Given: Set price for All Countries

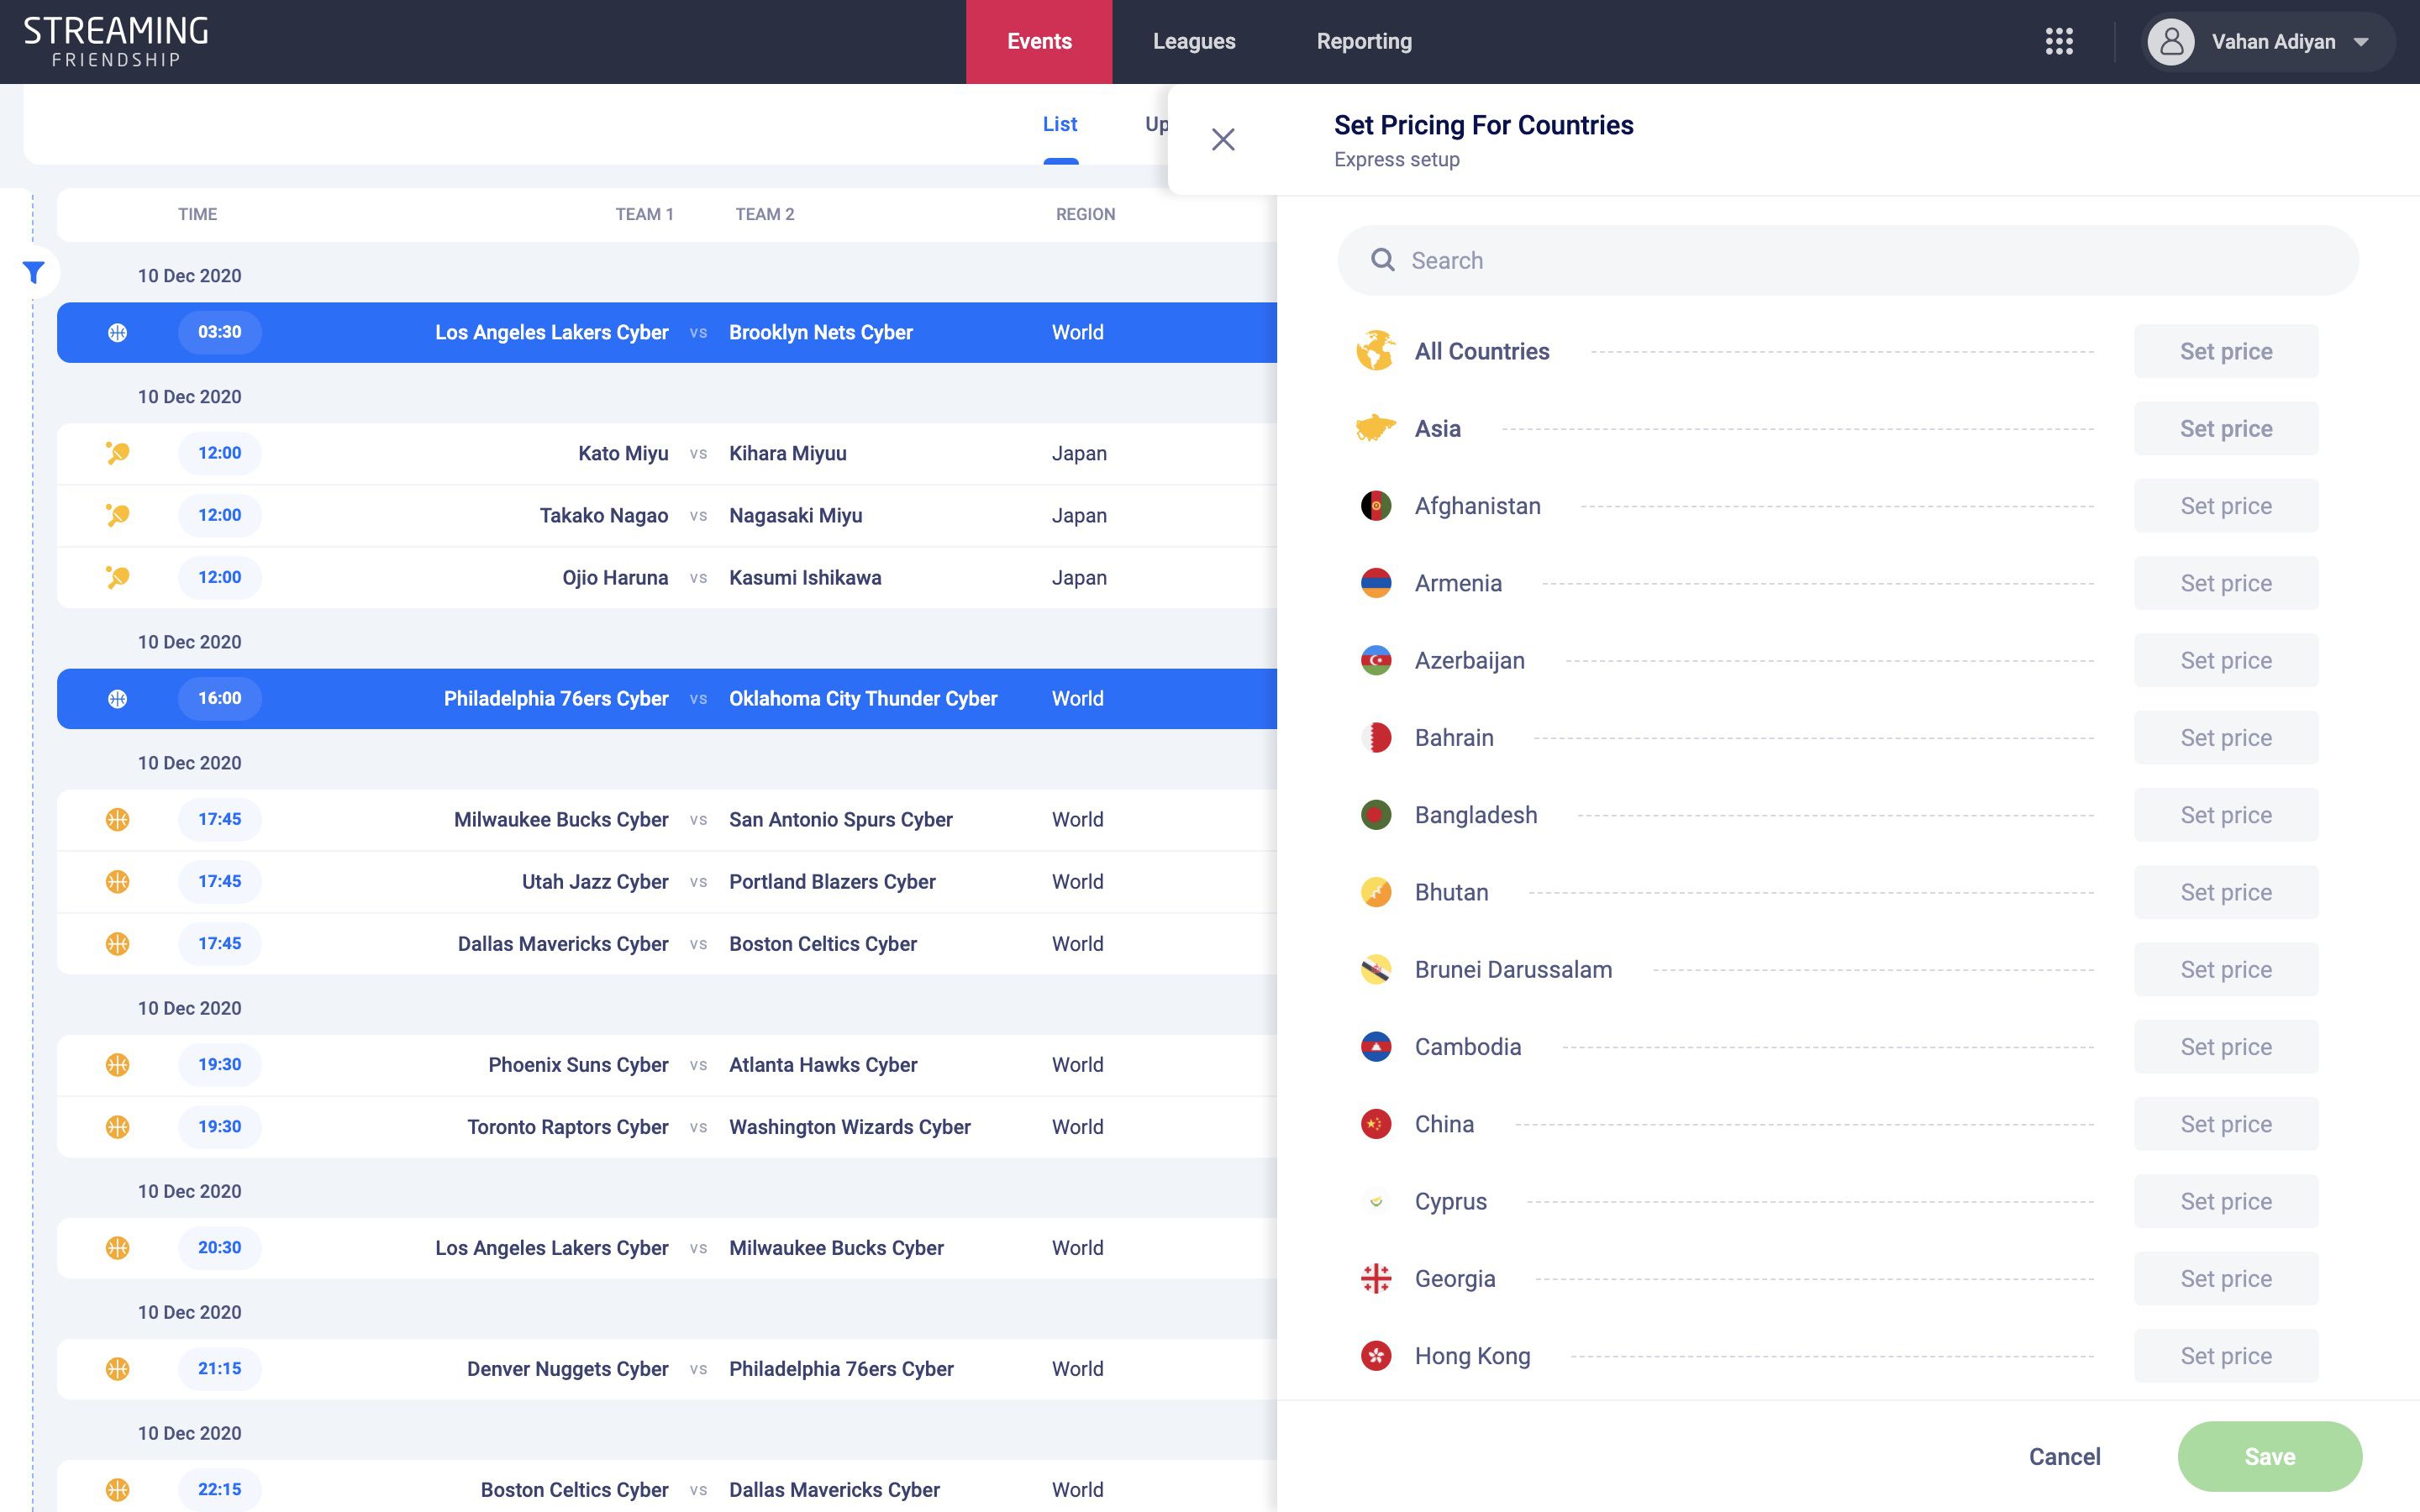Looking at the screenshot, I should [x=2226, y=351].
